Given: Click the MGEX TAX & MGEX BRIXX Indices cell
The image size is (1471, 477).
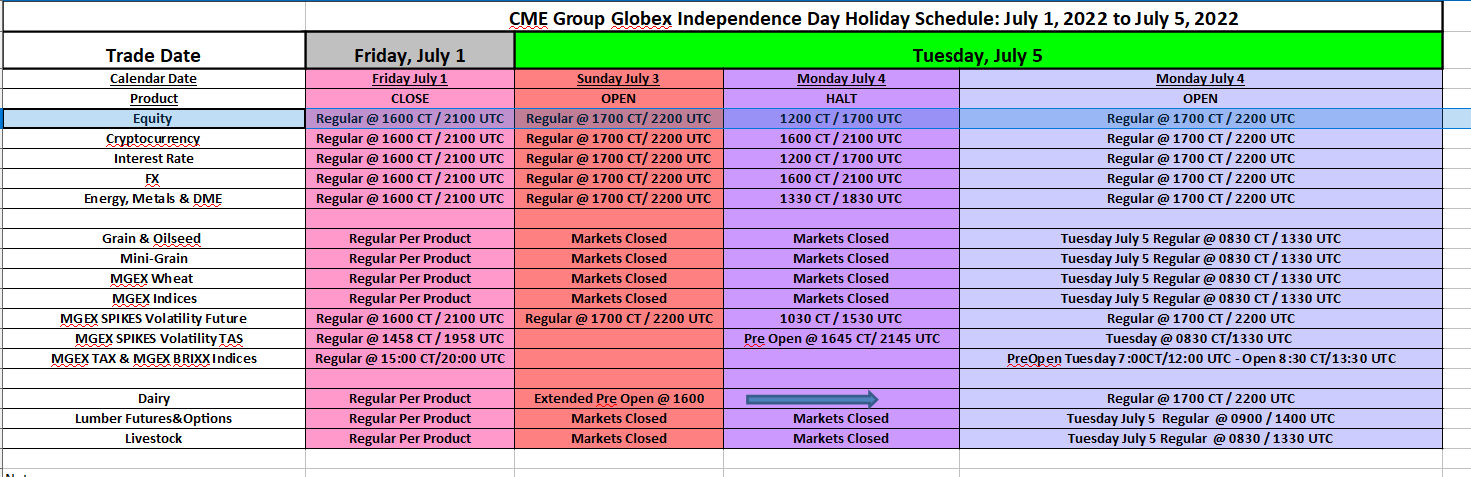Looking at the screenshot, I should [154, 359].
